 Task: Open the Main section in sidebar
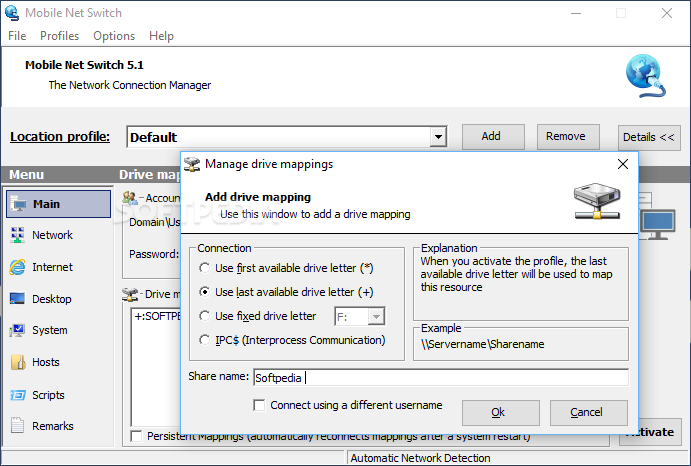coord(46,204)
